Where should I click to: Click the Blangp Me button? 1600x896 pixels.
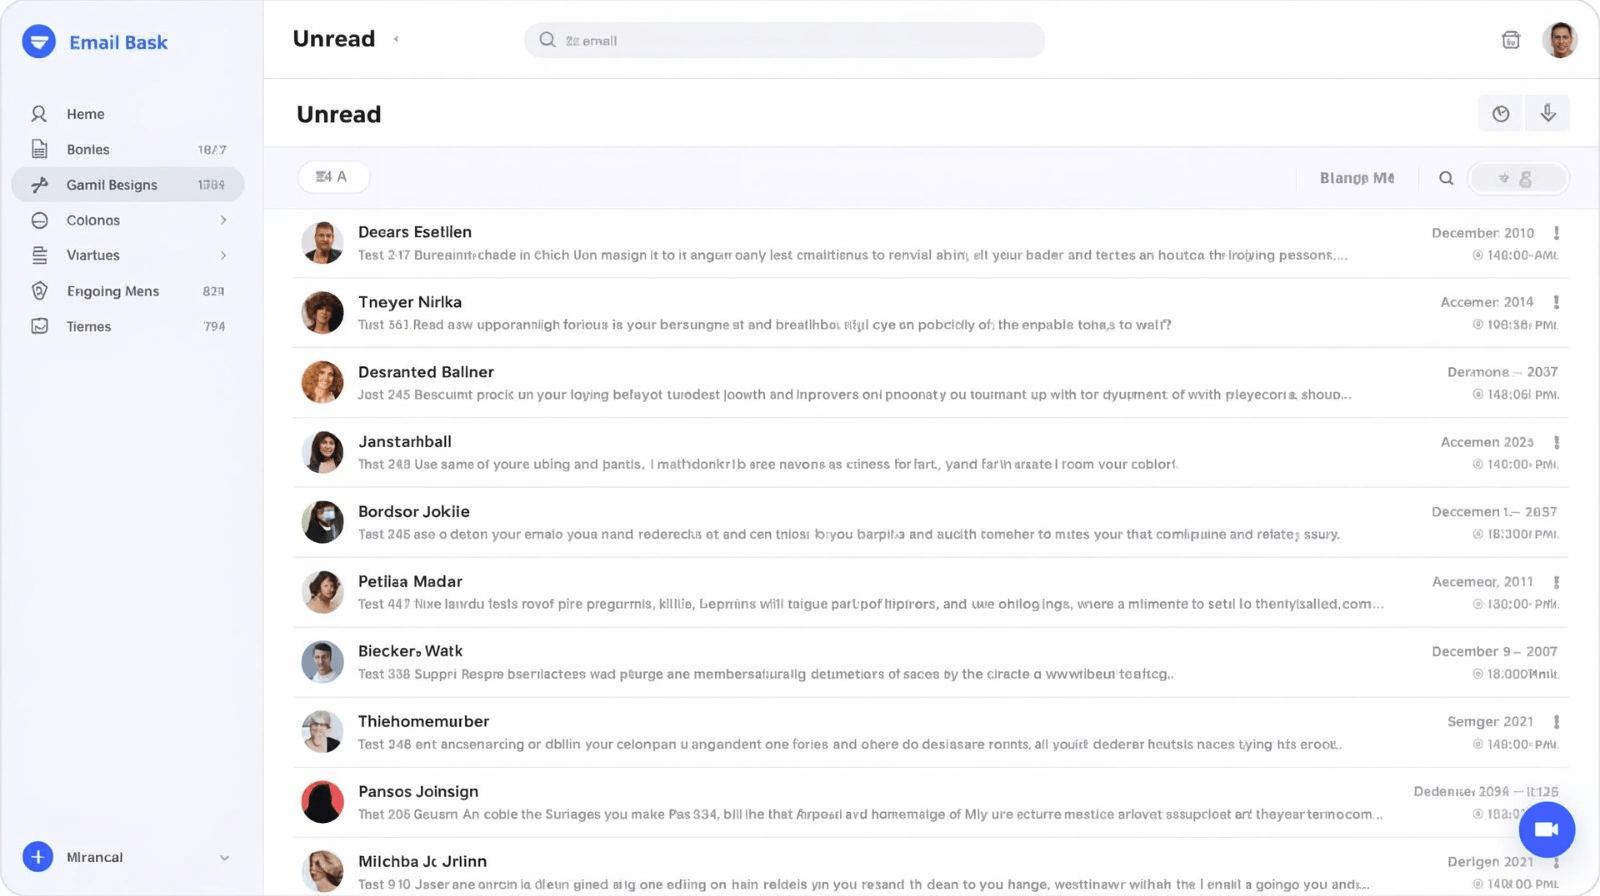pos(1356,178)
